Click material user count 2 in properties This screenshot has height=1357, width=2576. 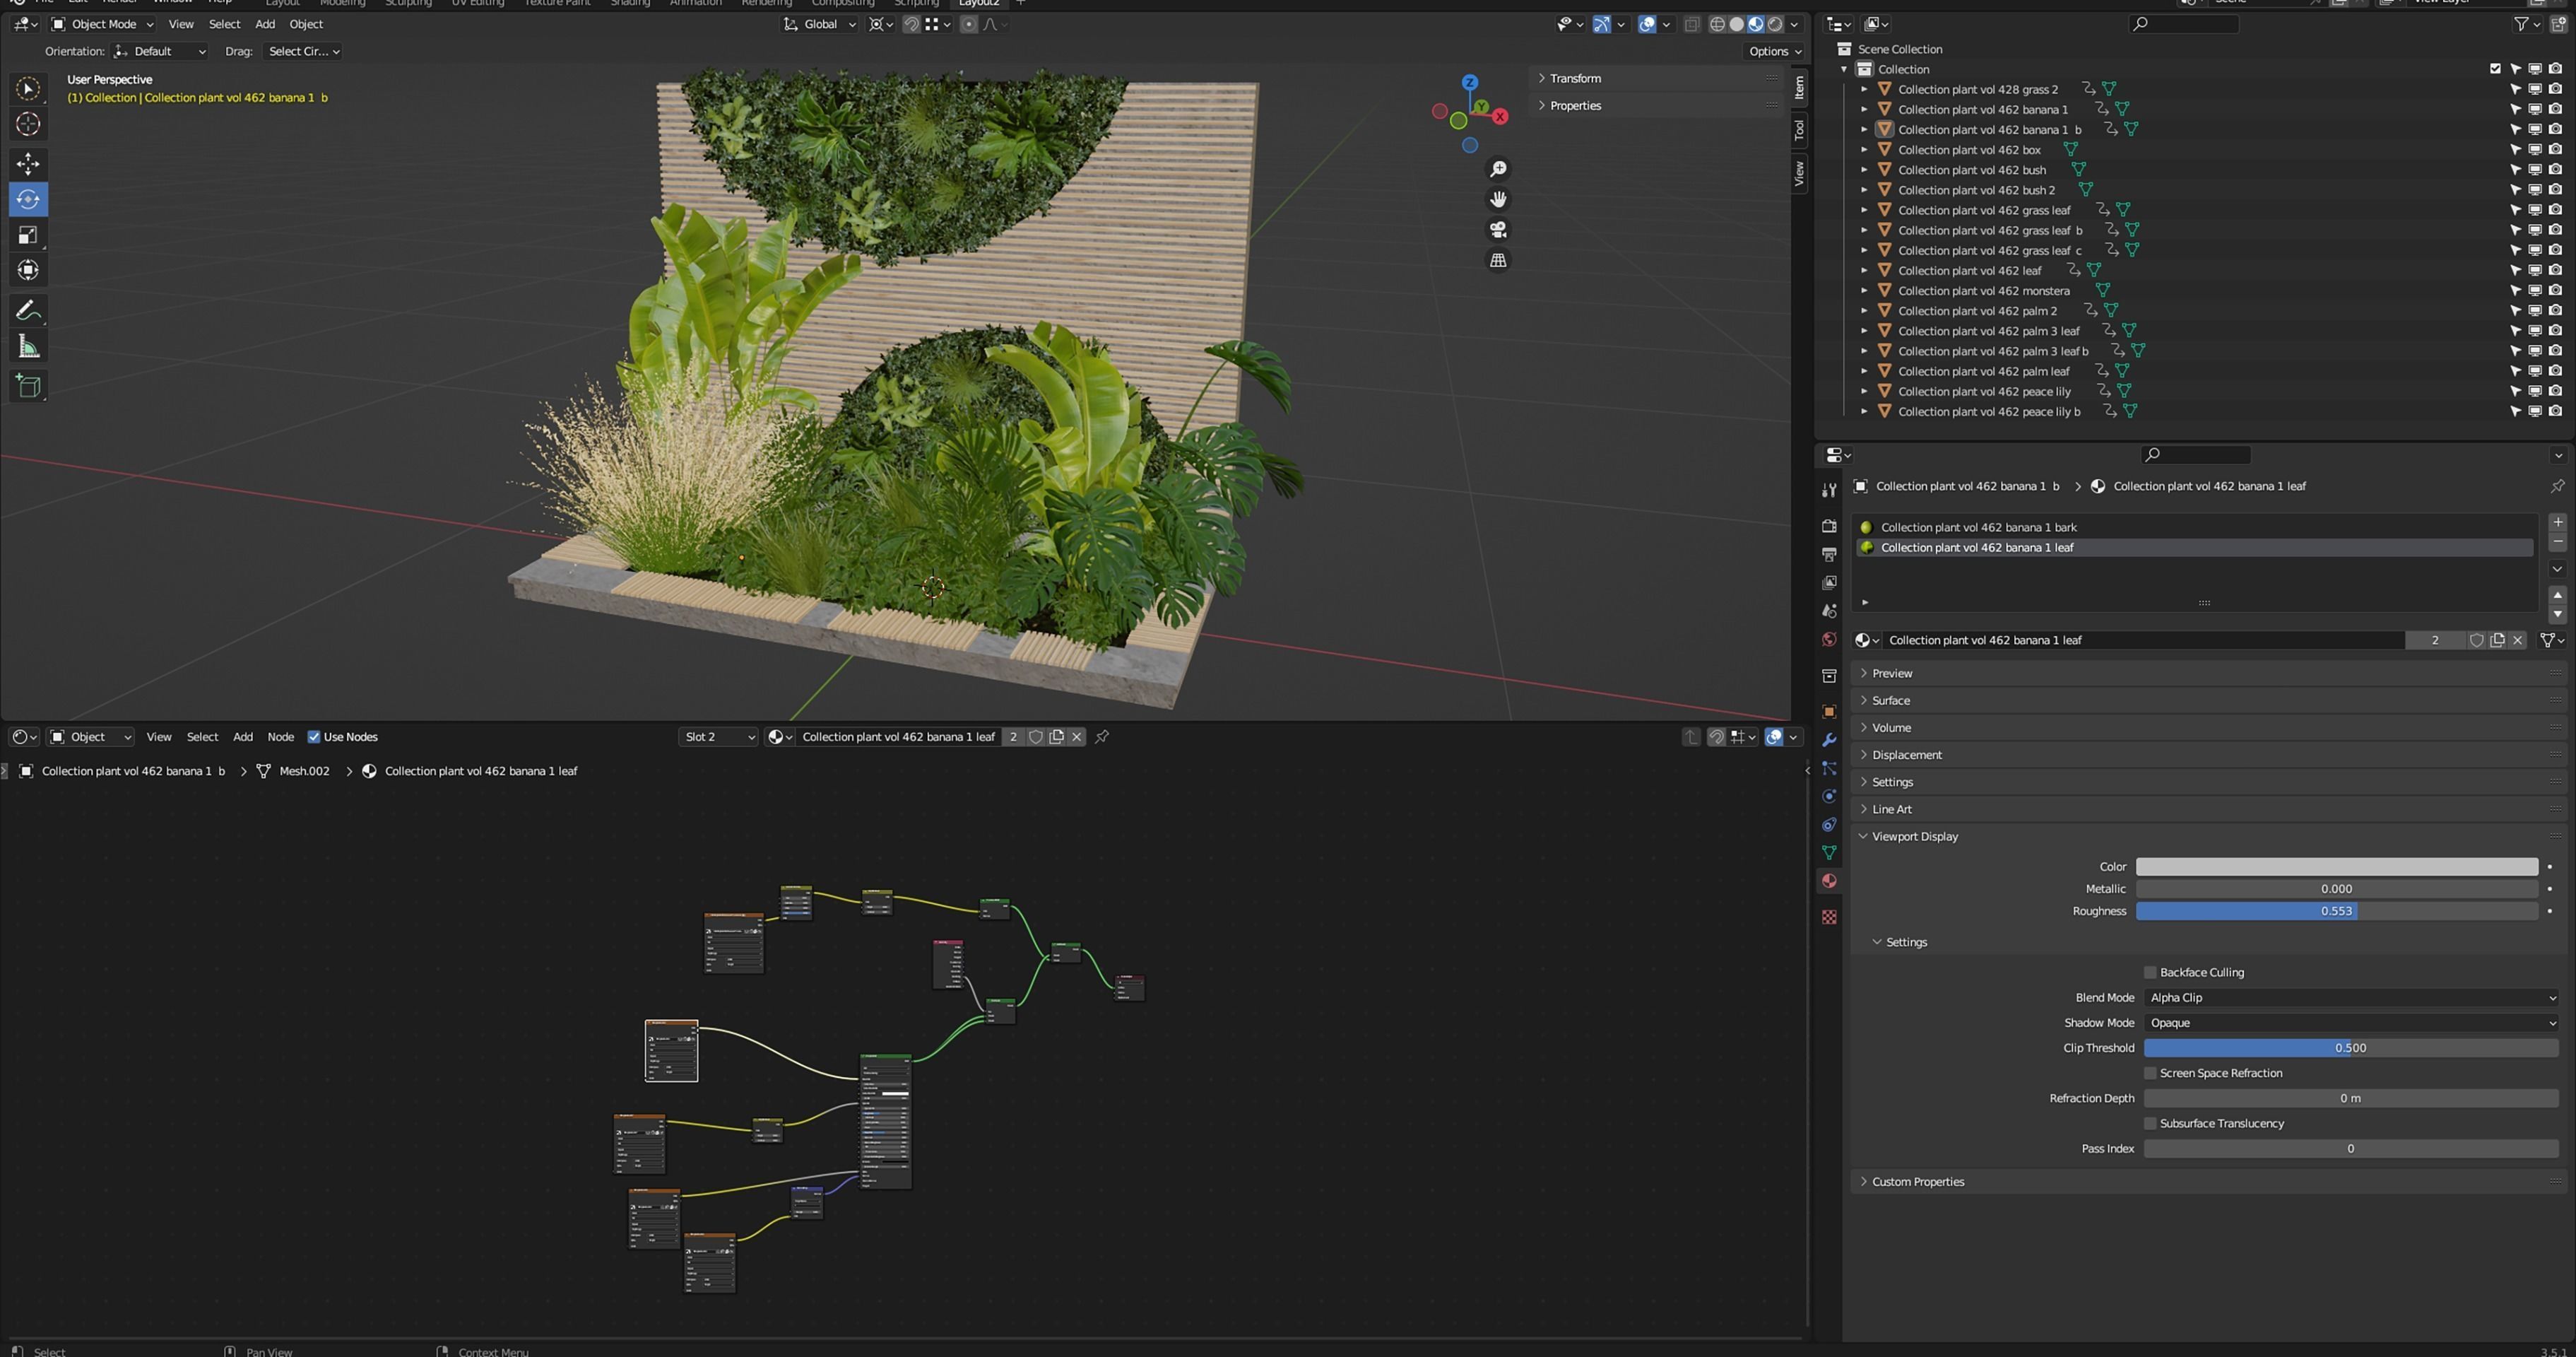2435,640
